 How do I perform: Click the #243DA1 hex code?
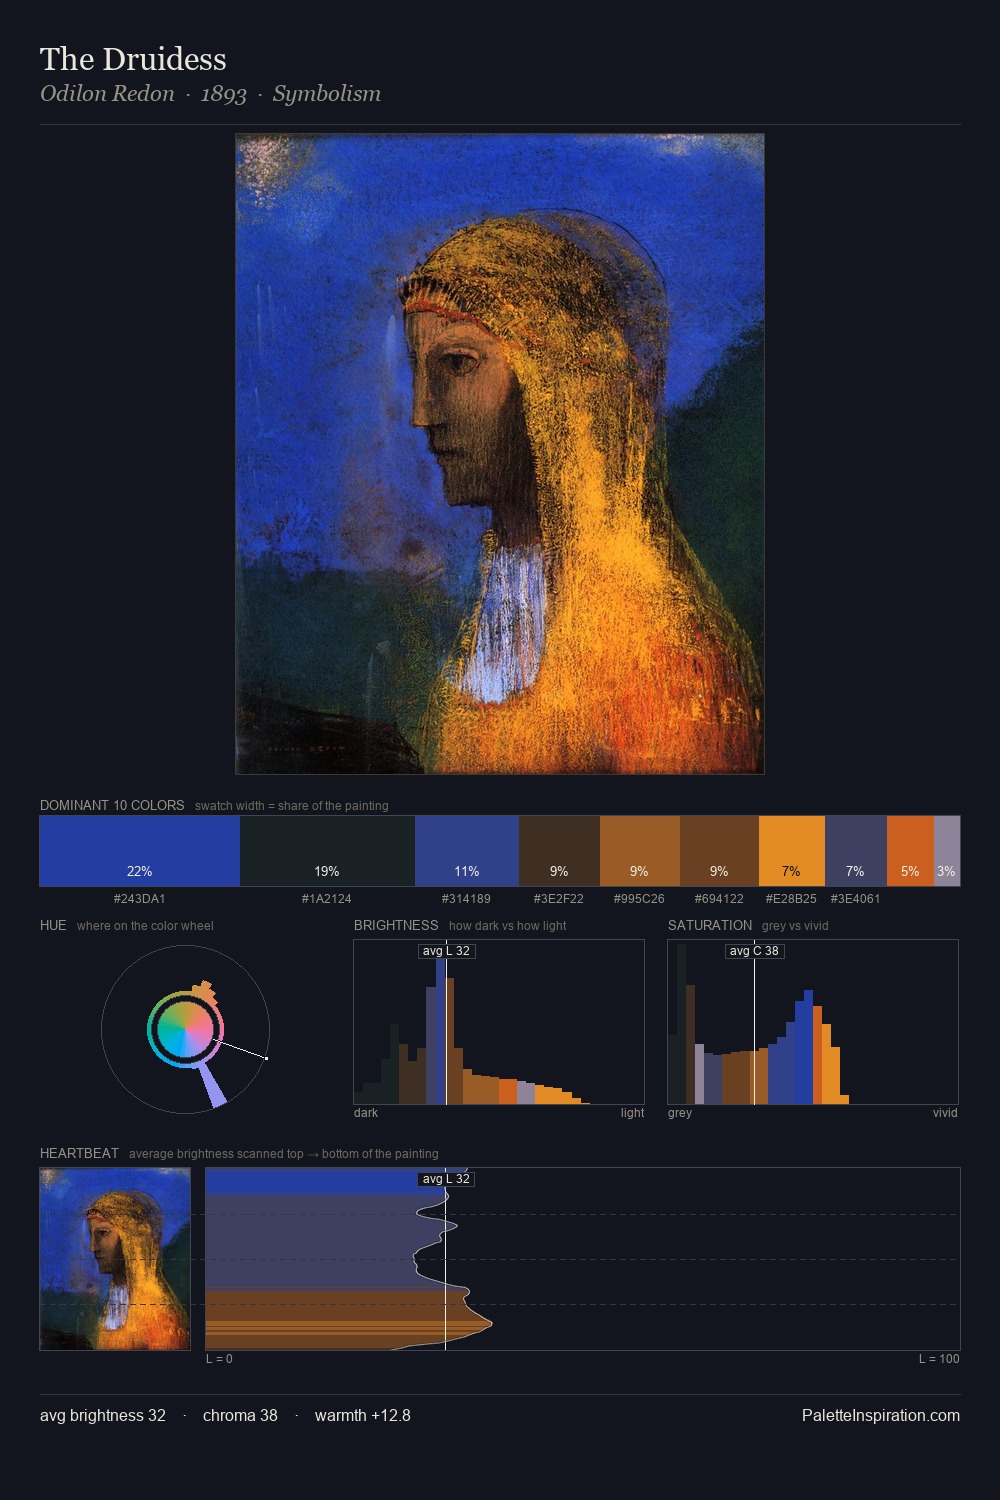tap(140, 899)
